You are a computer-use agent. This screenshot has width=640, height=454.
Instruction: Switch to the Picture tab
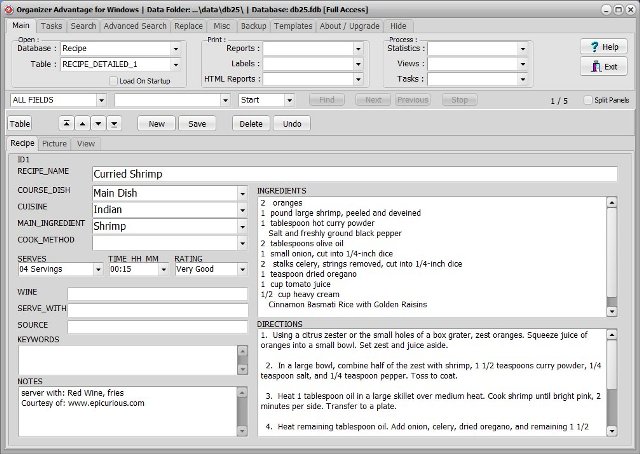[x=54, y=144]
